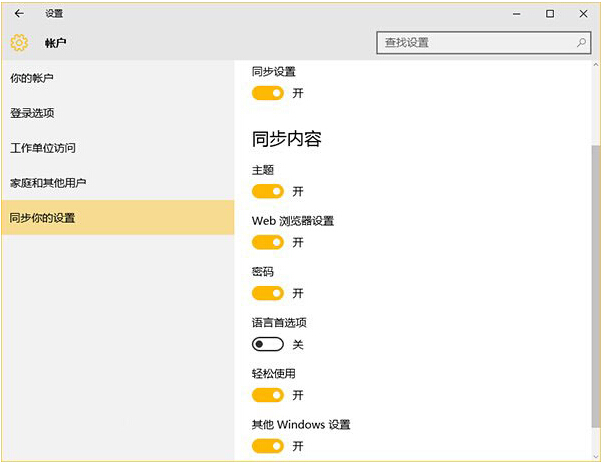This screenshot has width=604, height=466.
Task: Click the 查找设置 search field
Action: pyautogui.click(x=475, y=43)
